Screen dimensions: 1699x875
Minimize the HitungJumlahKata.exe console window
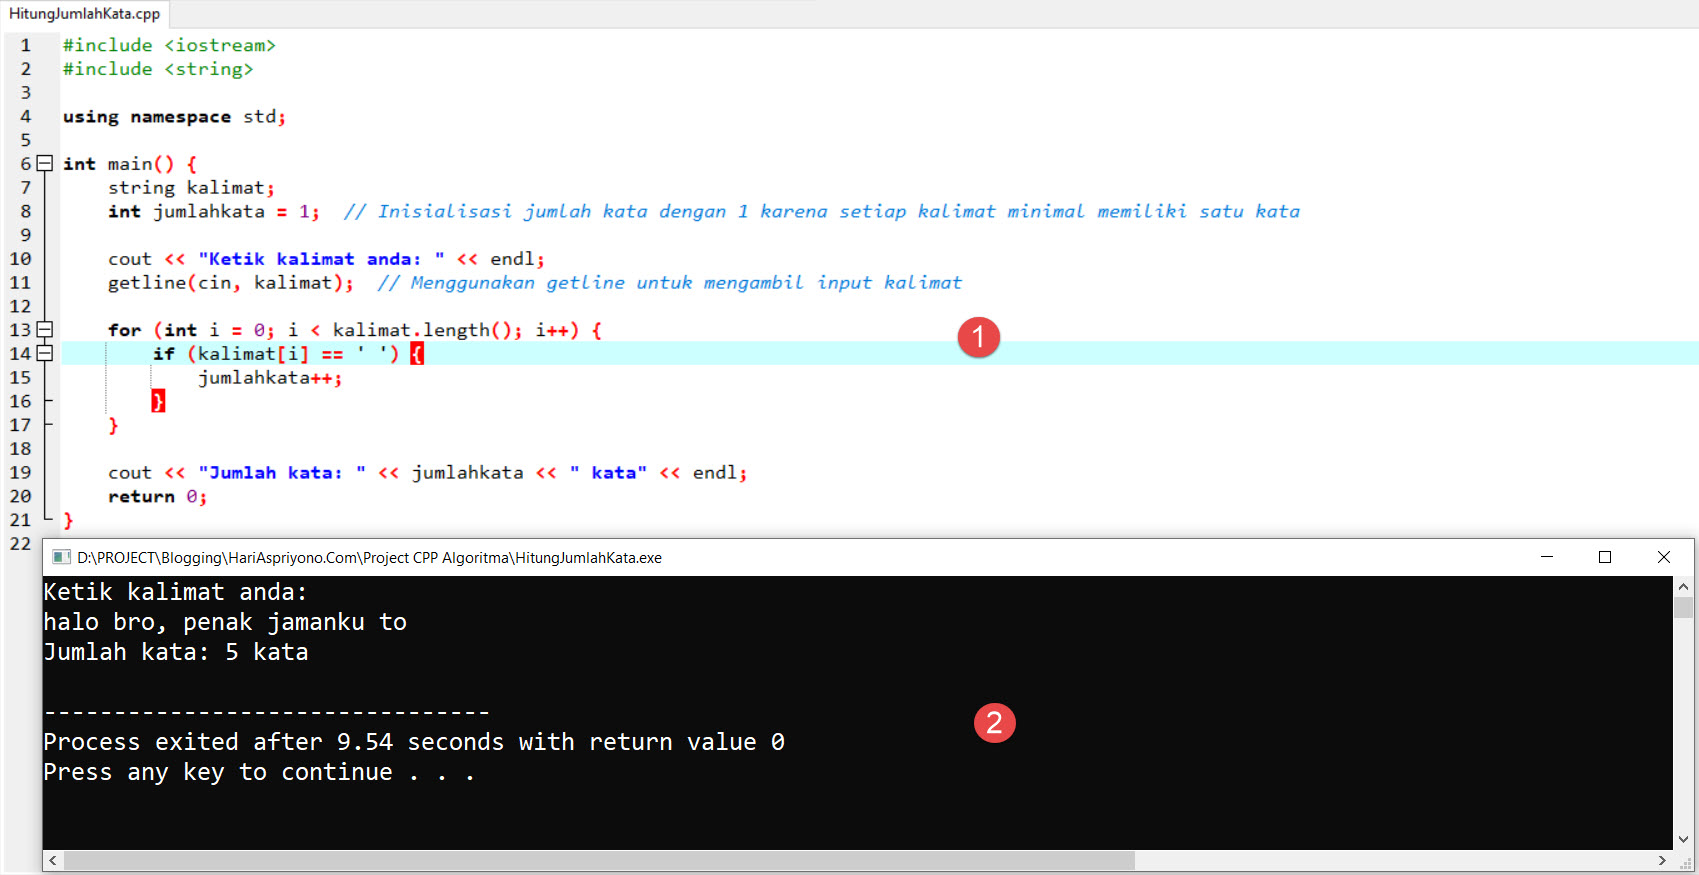(1546, 557)
